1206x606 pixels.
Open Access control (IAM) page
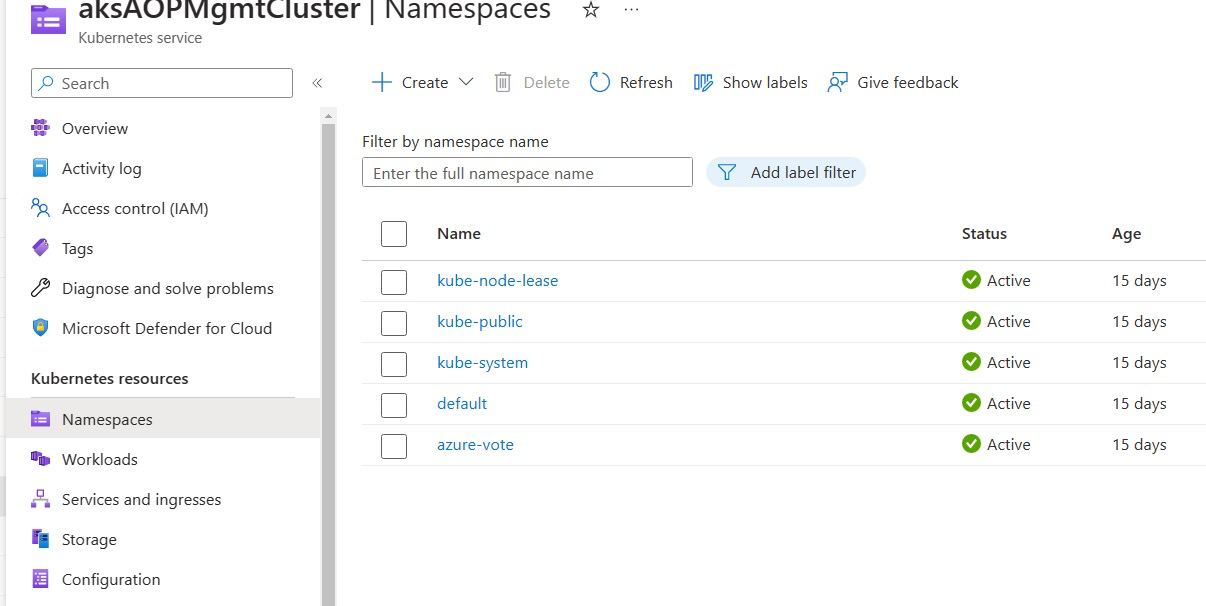[x=135, y=208]
